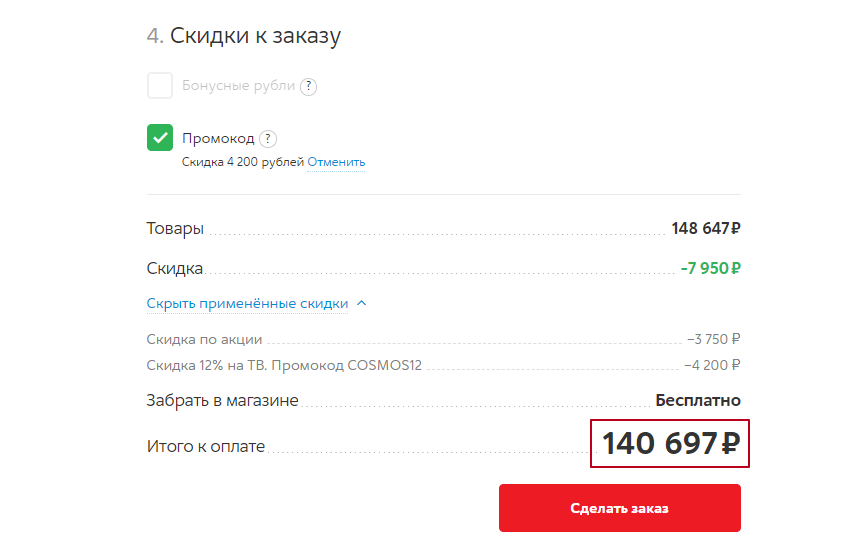
Task: Click the Итого к оплате label
Action: pos(206,447)
